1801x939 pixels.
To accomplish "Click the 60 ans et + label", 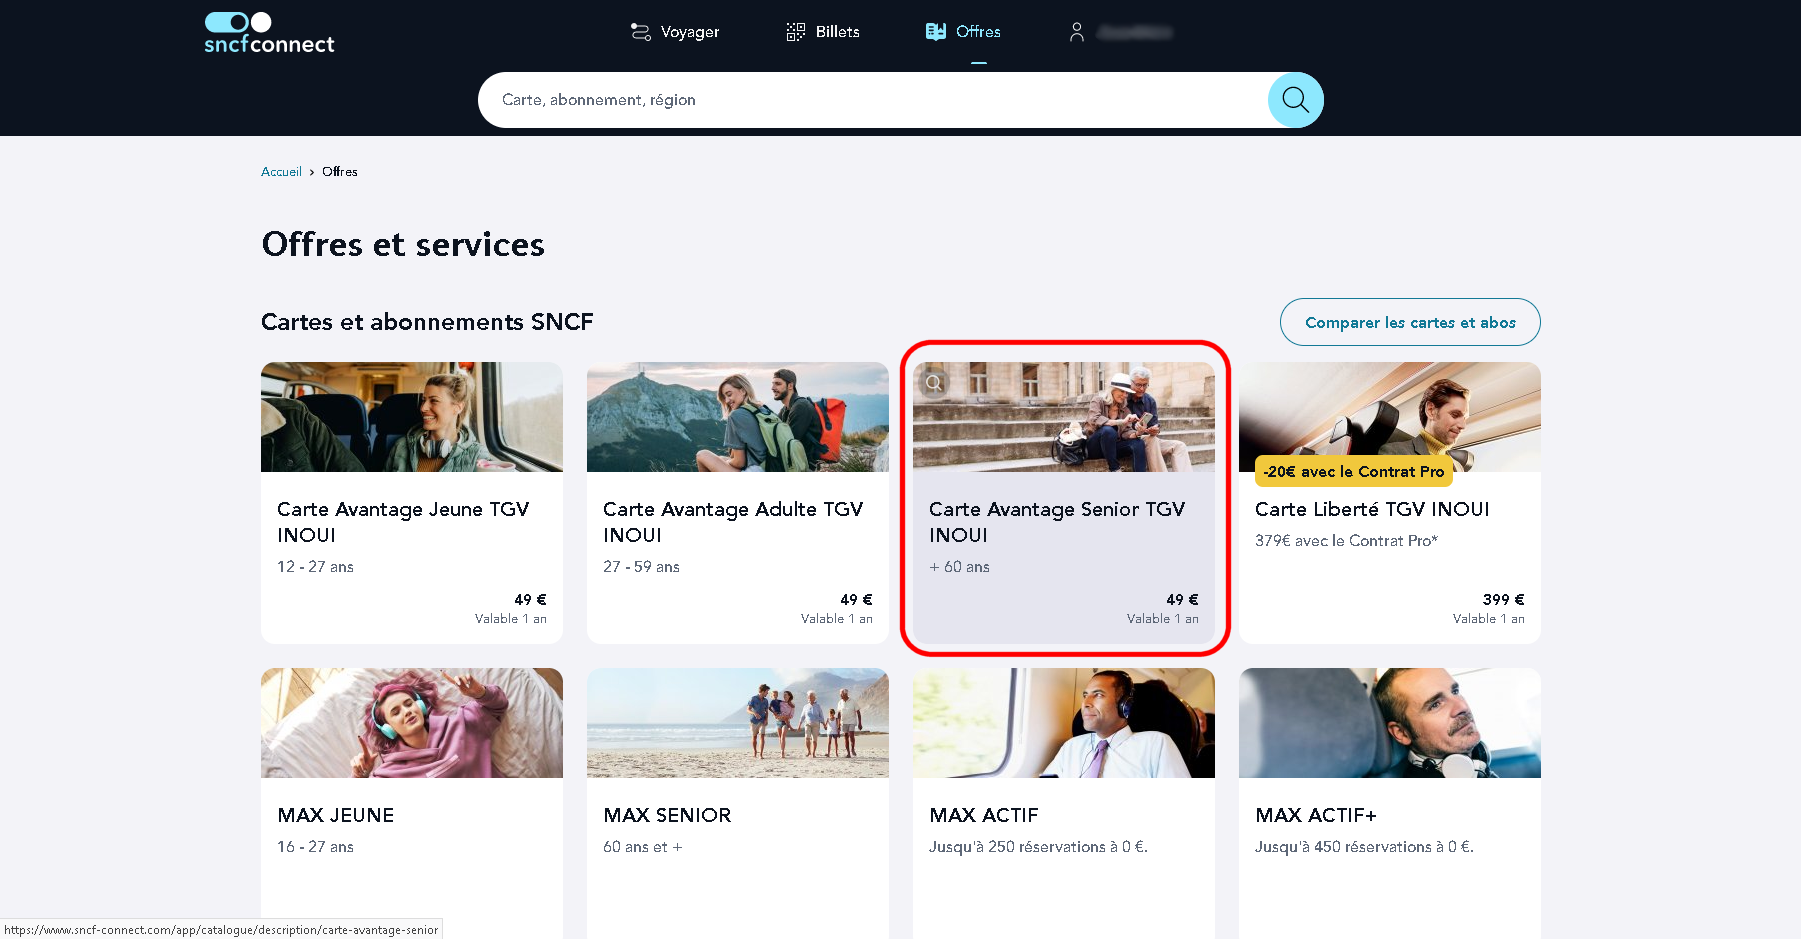I will [642, 847].
